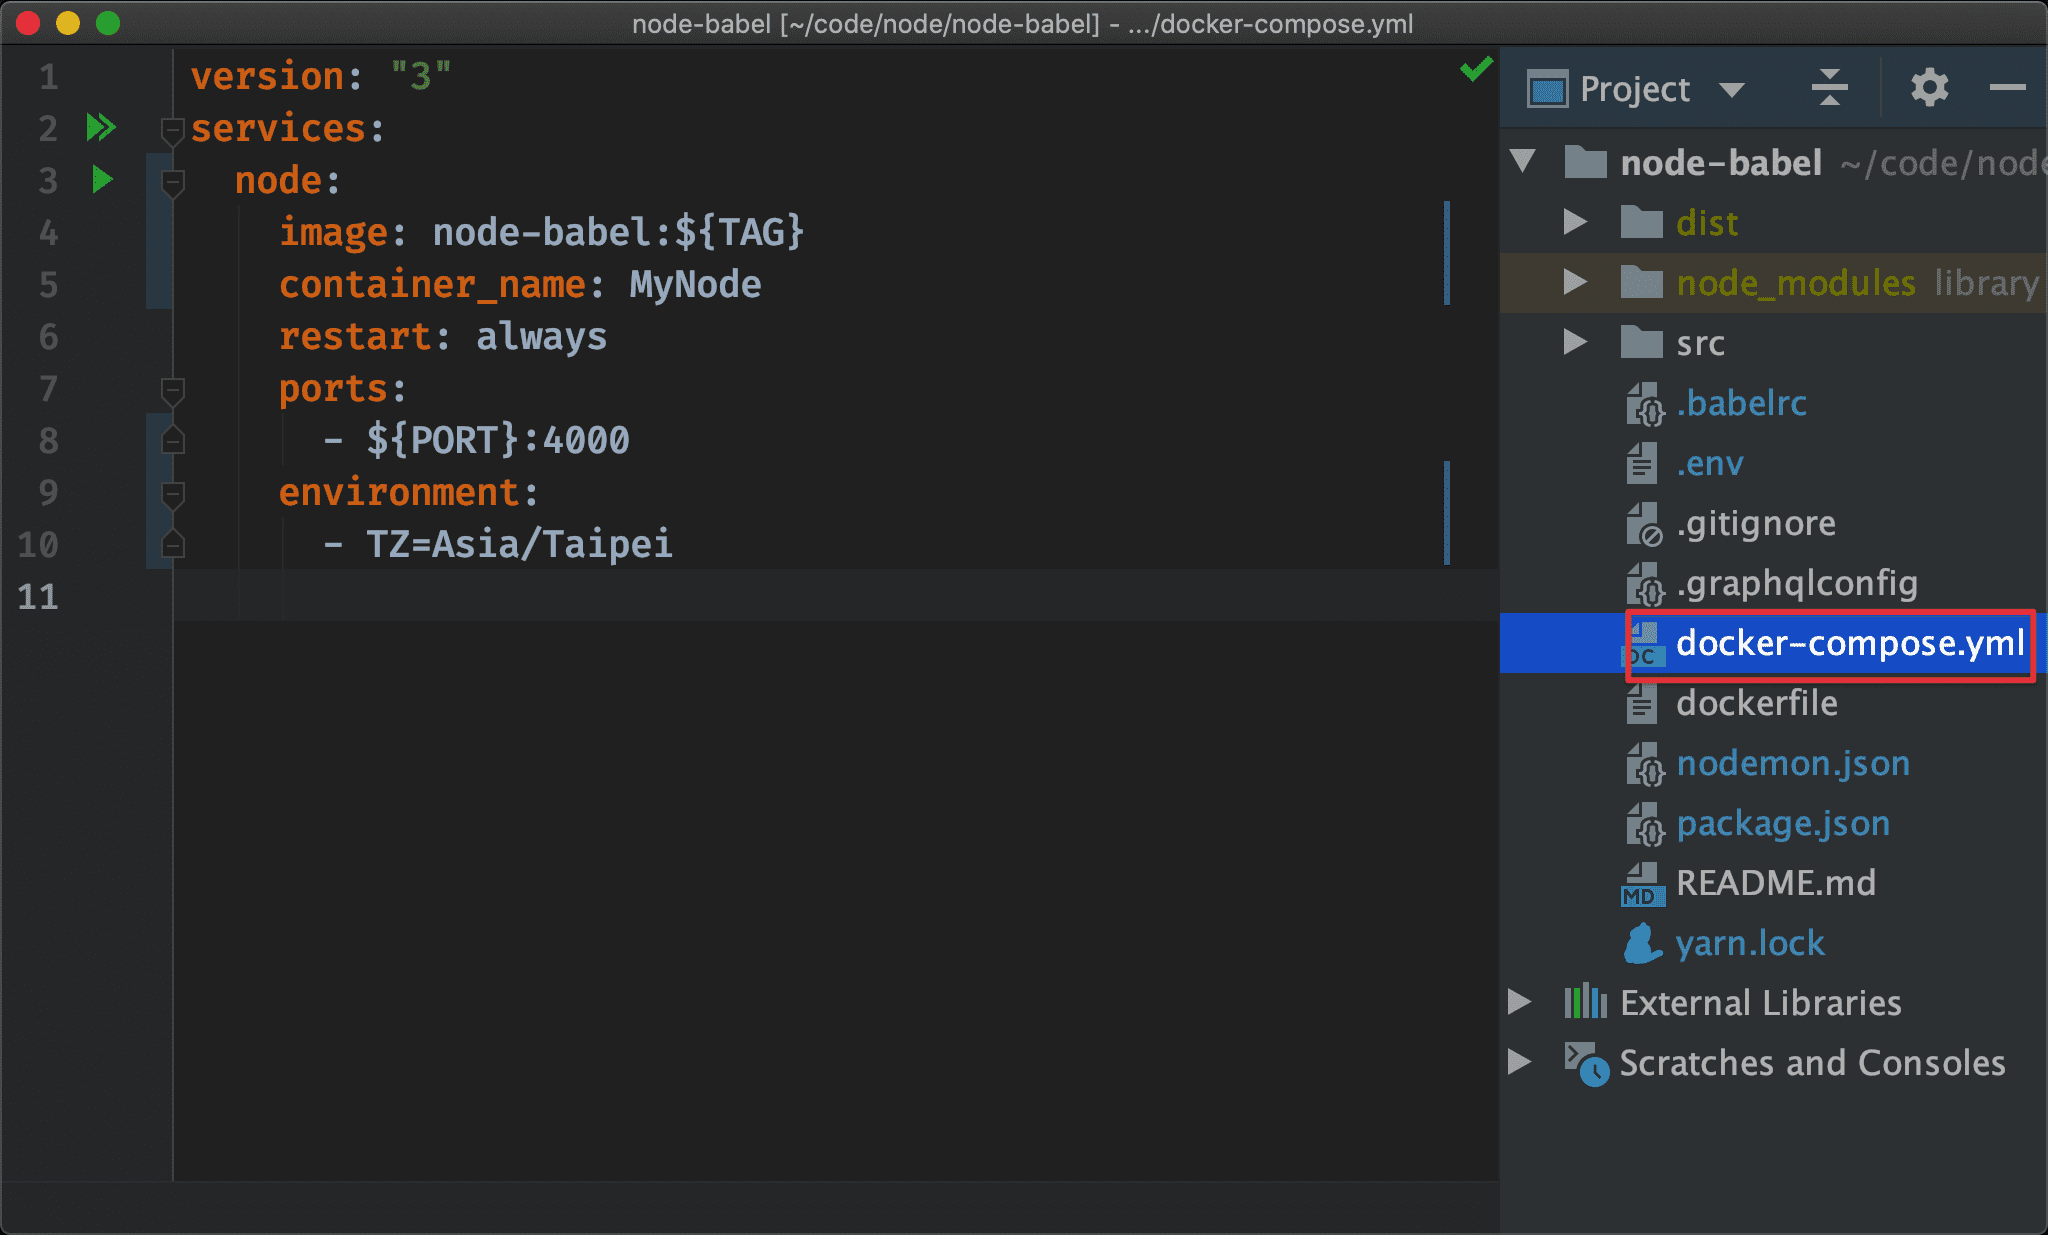The width and height of the screenshot is (2048, 1235).
Task: Click the fold-end marker on line 8
Action: coord(172,440)
